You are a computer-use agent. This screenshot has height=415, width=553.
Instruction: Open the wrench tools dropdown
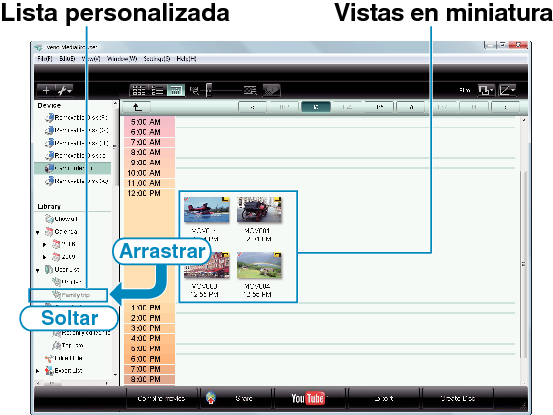tap(65, 91)
